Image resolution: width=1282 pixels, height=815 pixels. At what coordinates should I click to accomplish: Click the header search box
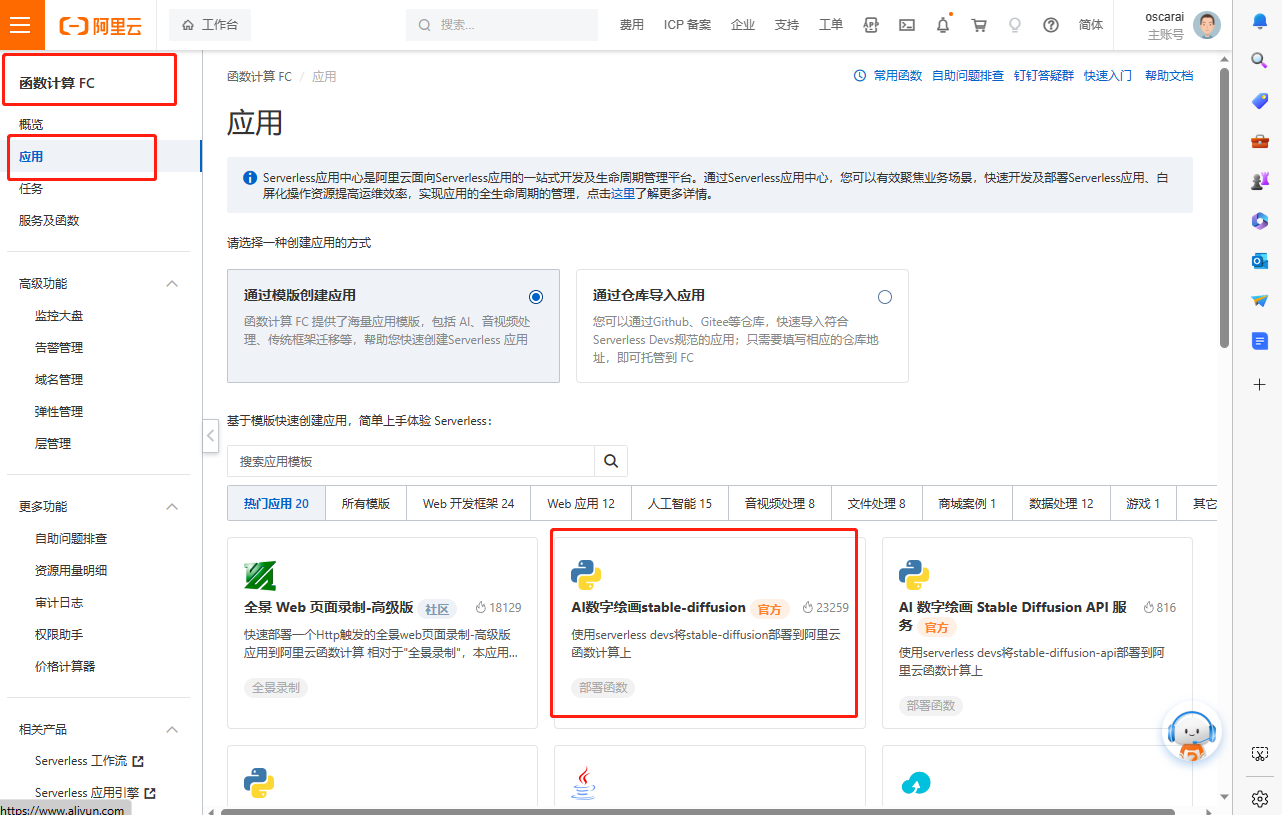504,25
